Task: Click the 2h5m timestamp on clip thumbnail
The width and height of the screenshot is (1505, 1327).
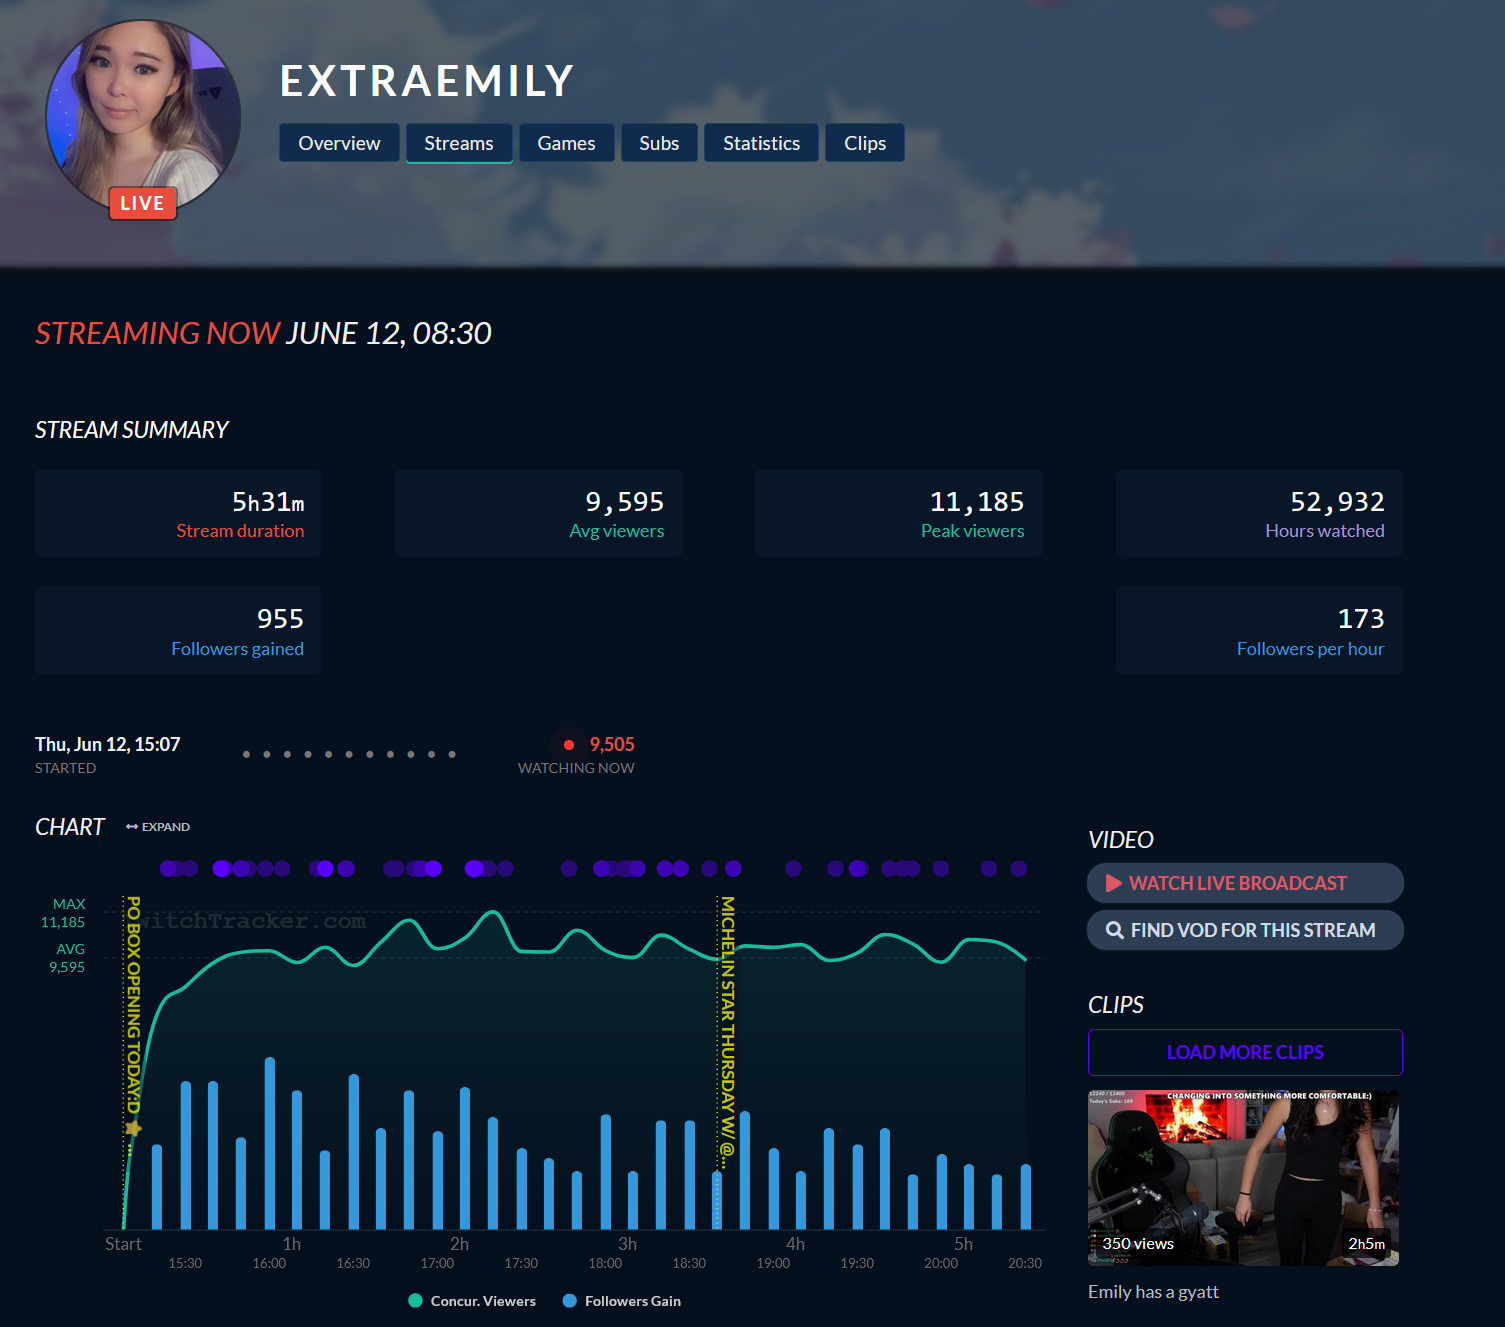Action: 1367,1244
